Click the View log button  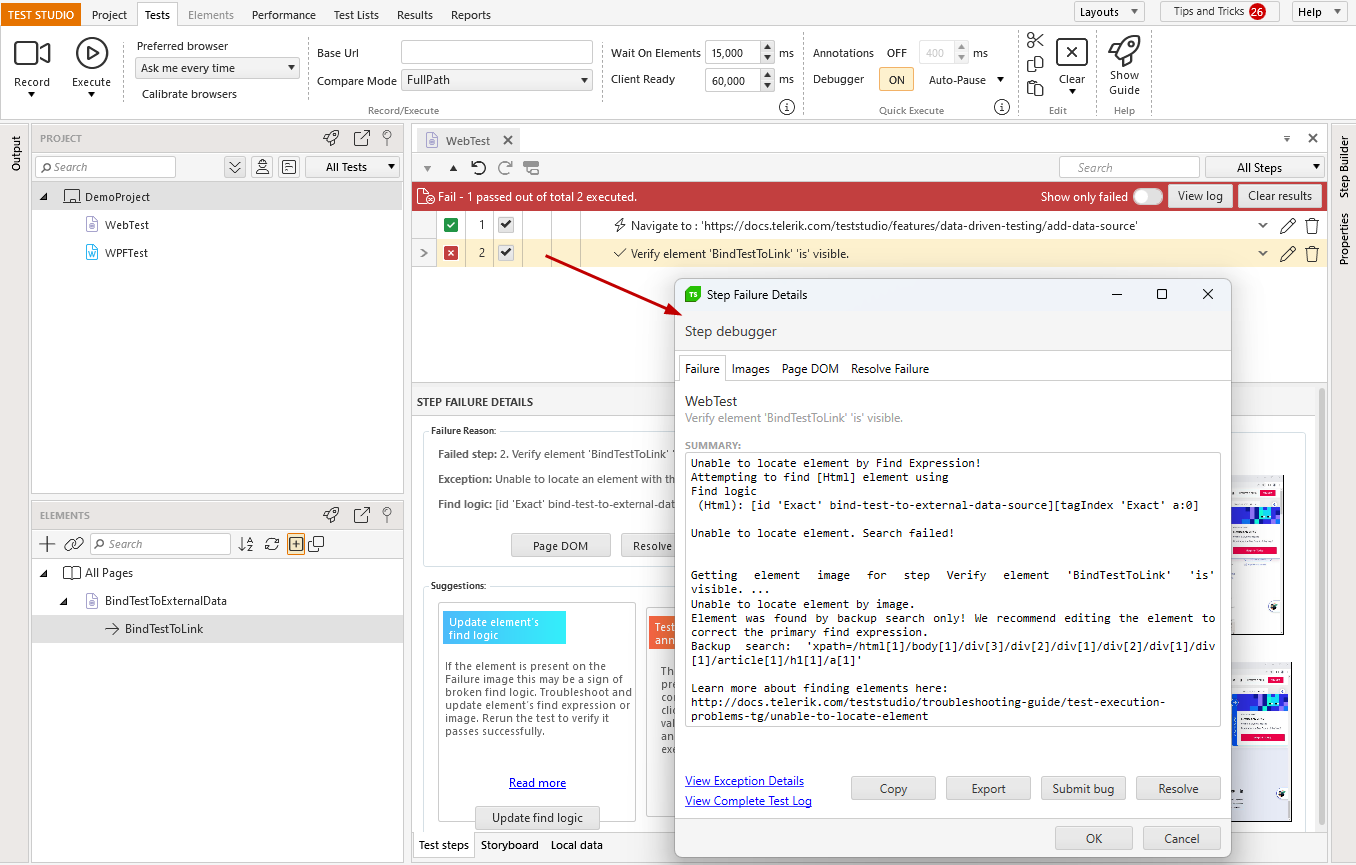point(1200,196)
